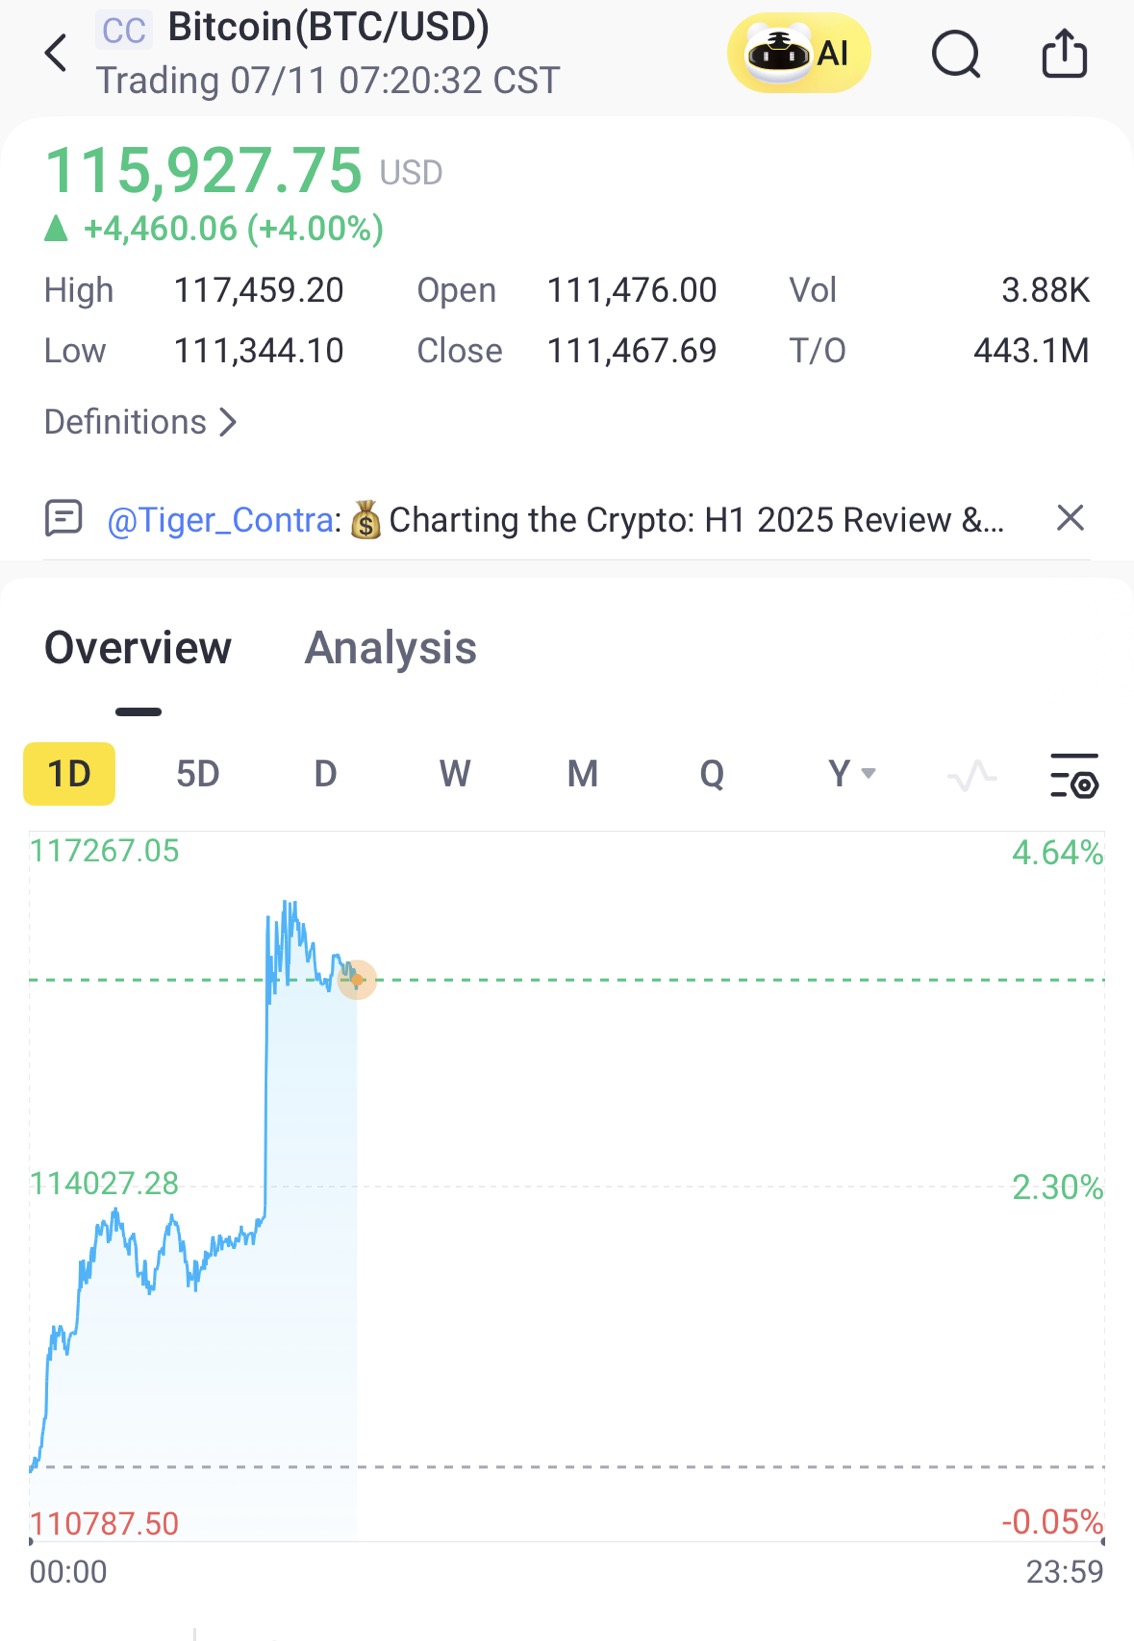
Task: Tap the back arrow icon
Action: coord(57,53)
